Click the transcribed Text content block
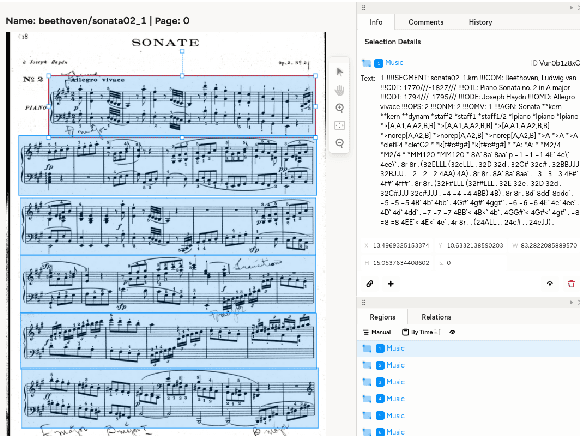Viewport: 580px width, 436px height. tap(479, 151)
